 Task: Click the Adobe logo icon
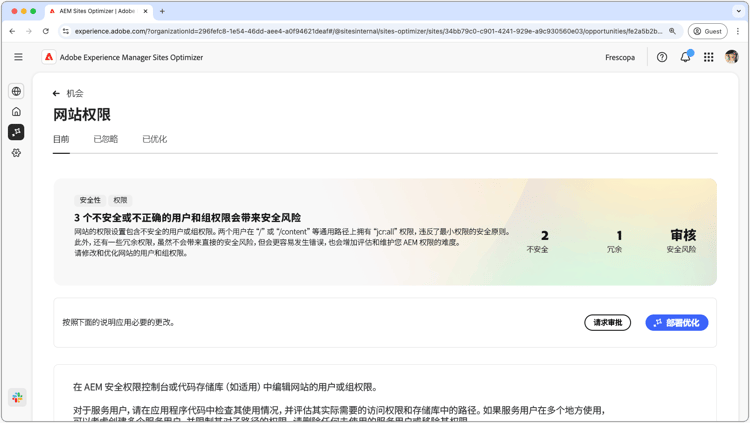click(x=49, y=57)
